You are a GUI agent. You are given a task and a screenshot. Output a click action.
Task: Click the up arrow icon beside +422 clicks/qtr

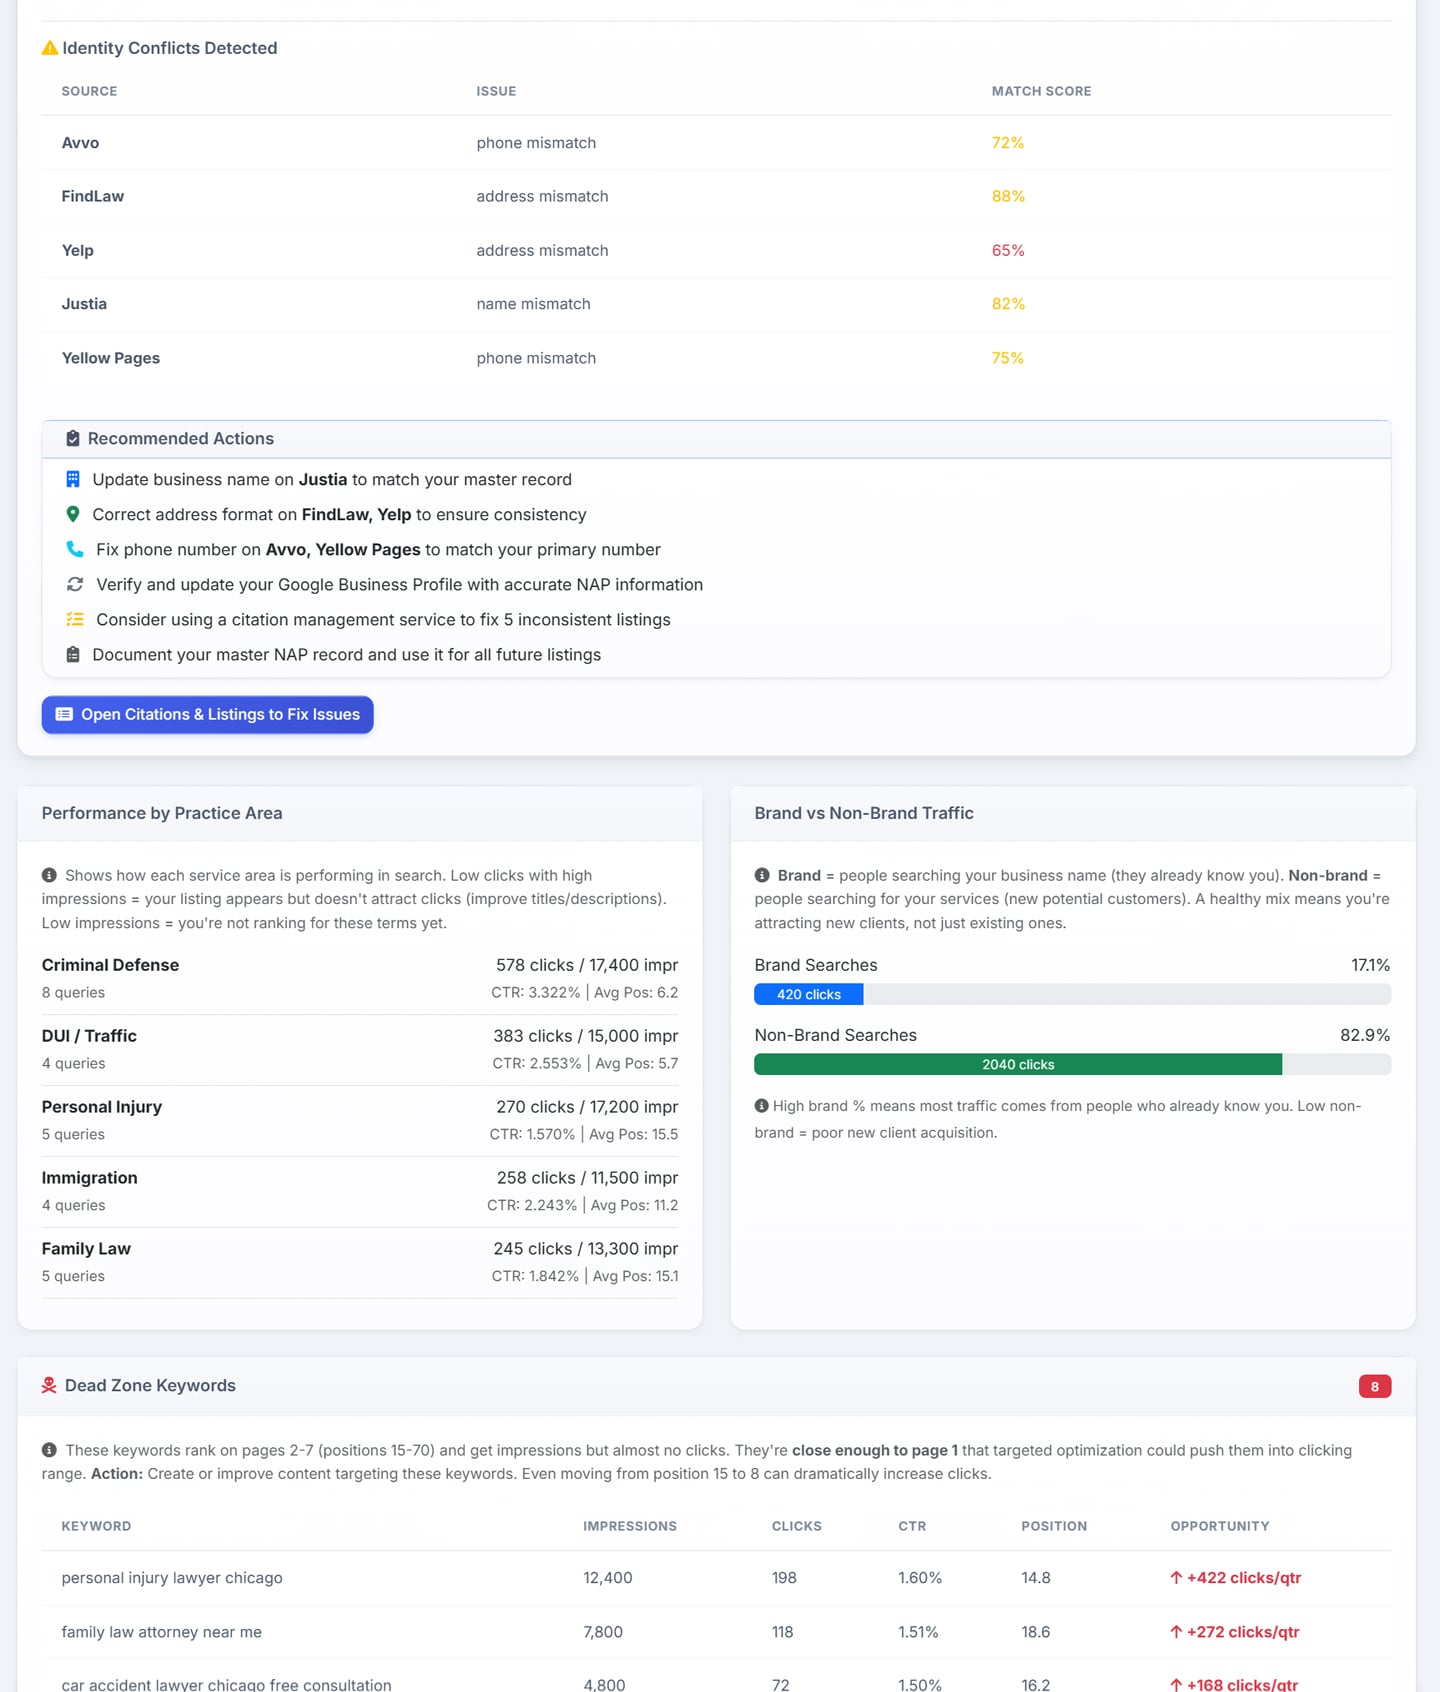click(1176, 1578)
